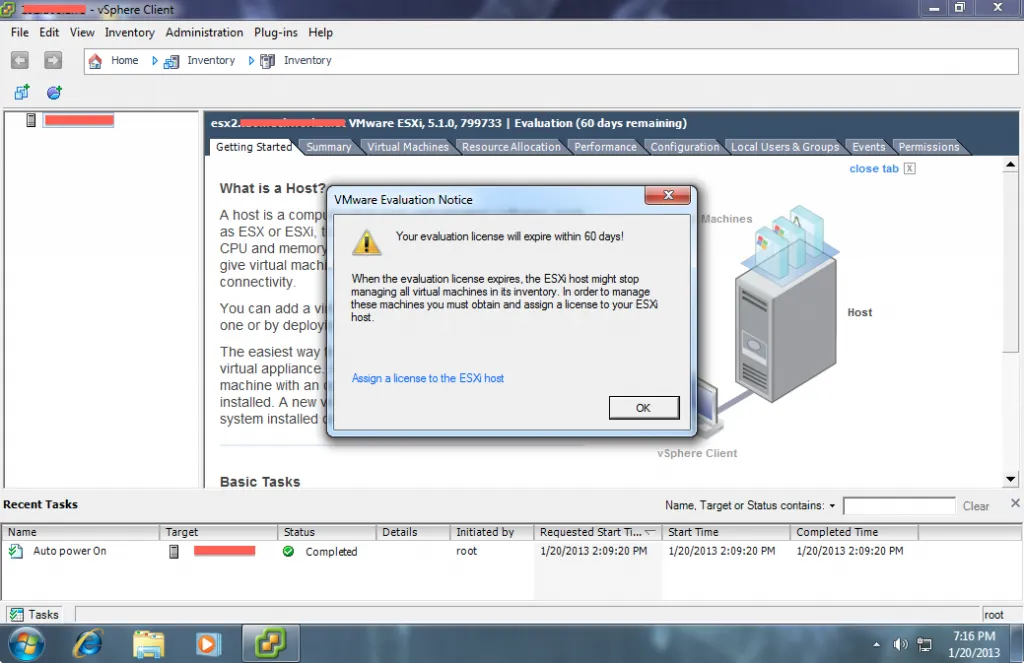Click the Initiated by column header
This screenshot has height=663, width=1024.
[x=492, y=532]
